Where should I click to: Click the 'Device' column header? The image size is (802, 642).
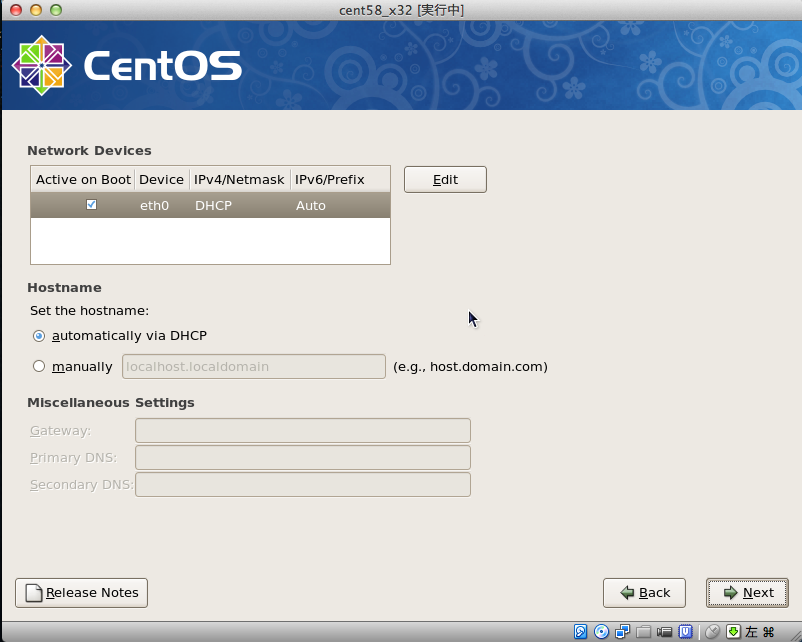click(x=162, y=180)
